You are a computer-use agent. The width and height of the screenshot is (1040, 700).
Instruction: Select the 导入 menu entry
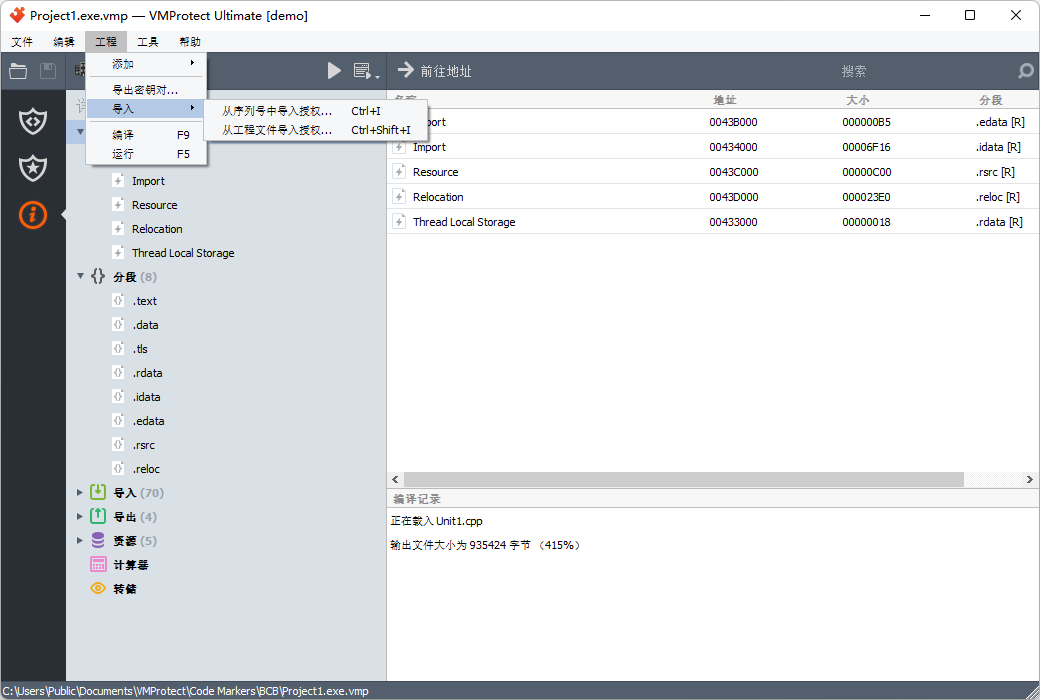tap(147, 108)
